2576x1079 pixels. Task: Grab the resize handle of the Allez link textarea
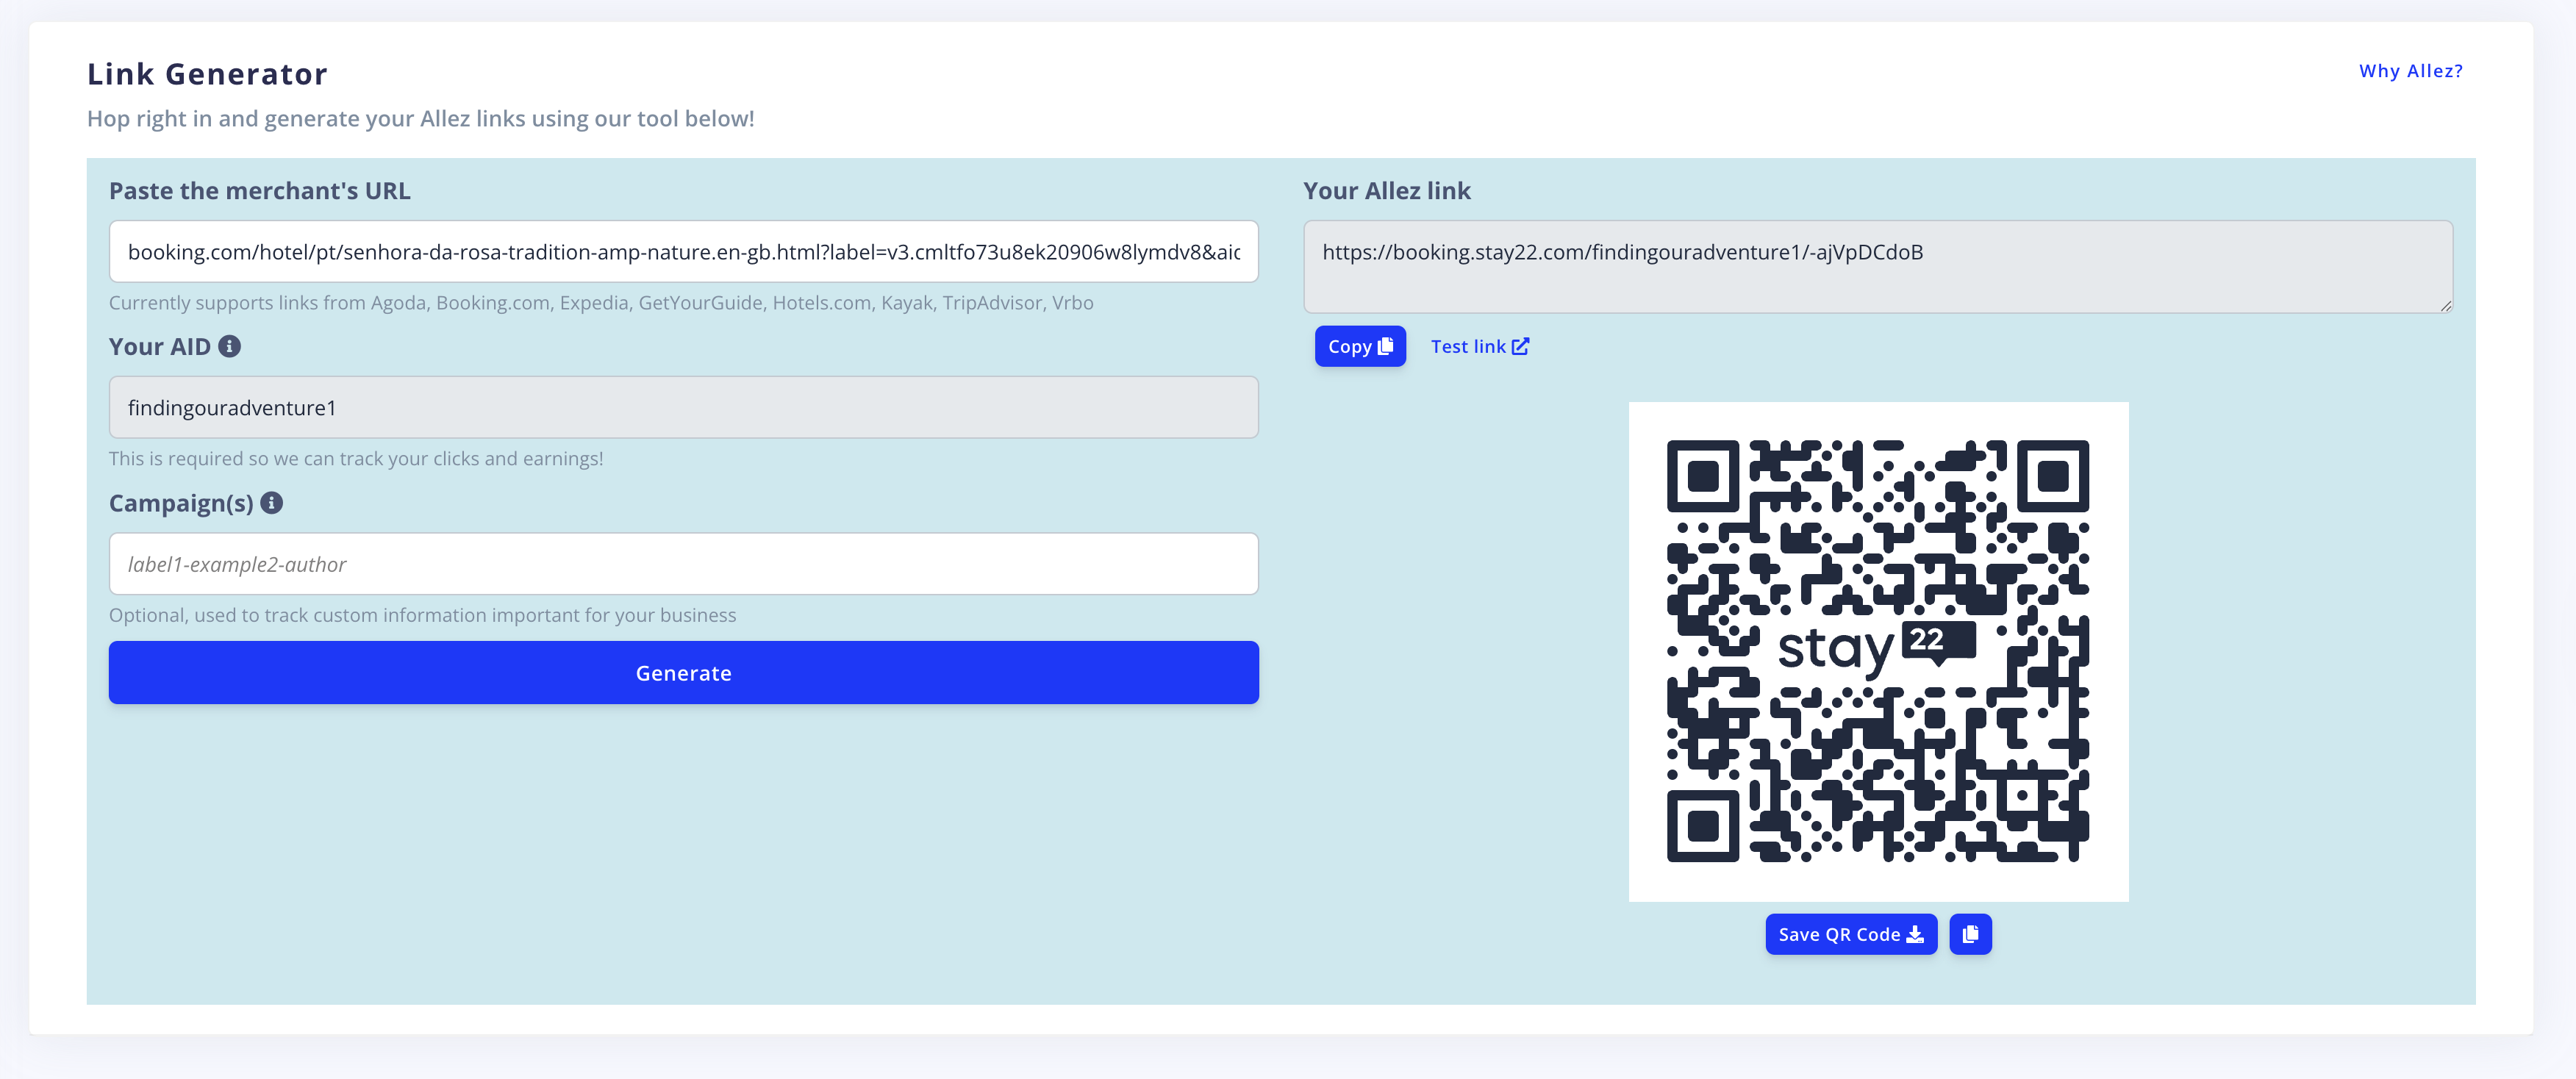(2446, 306)
